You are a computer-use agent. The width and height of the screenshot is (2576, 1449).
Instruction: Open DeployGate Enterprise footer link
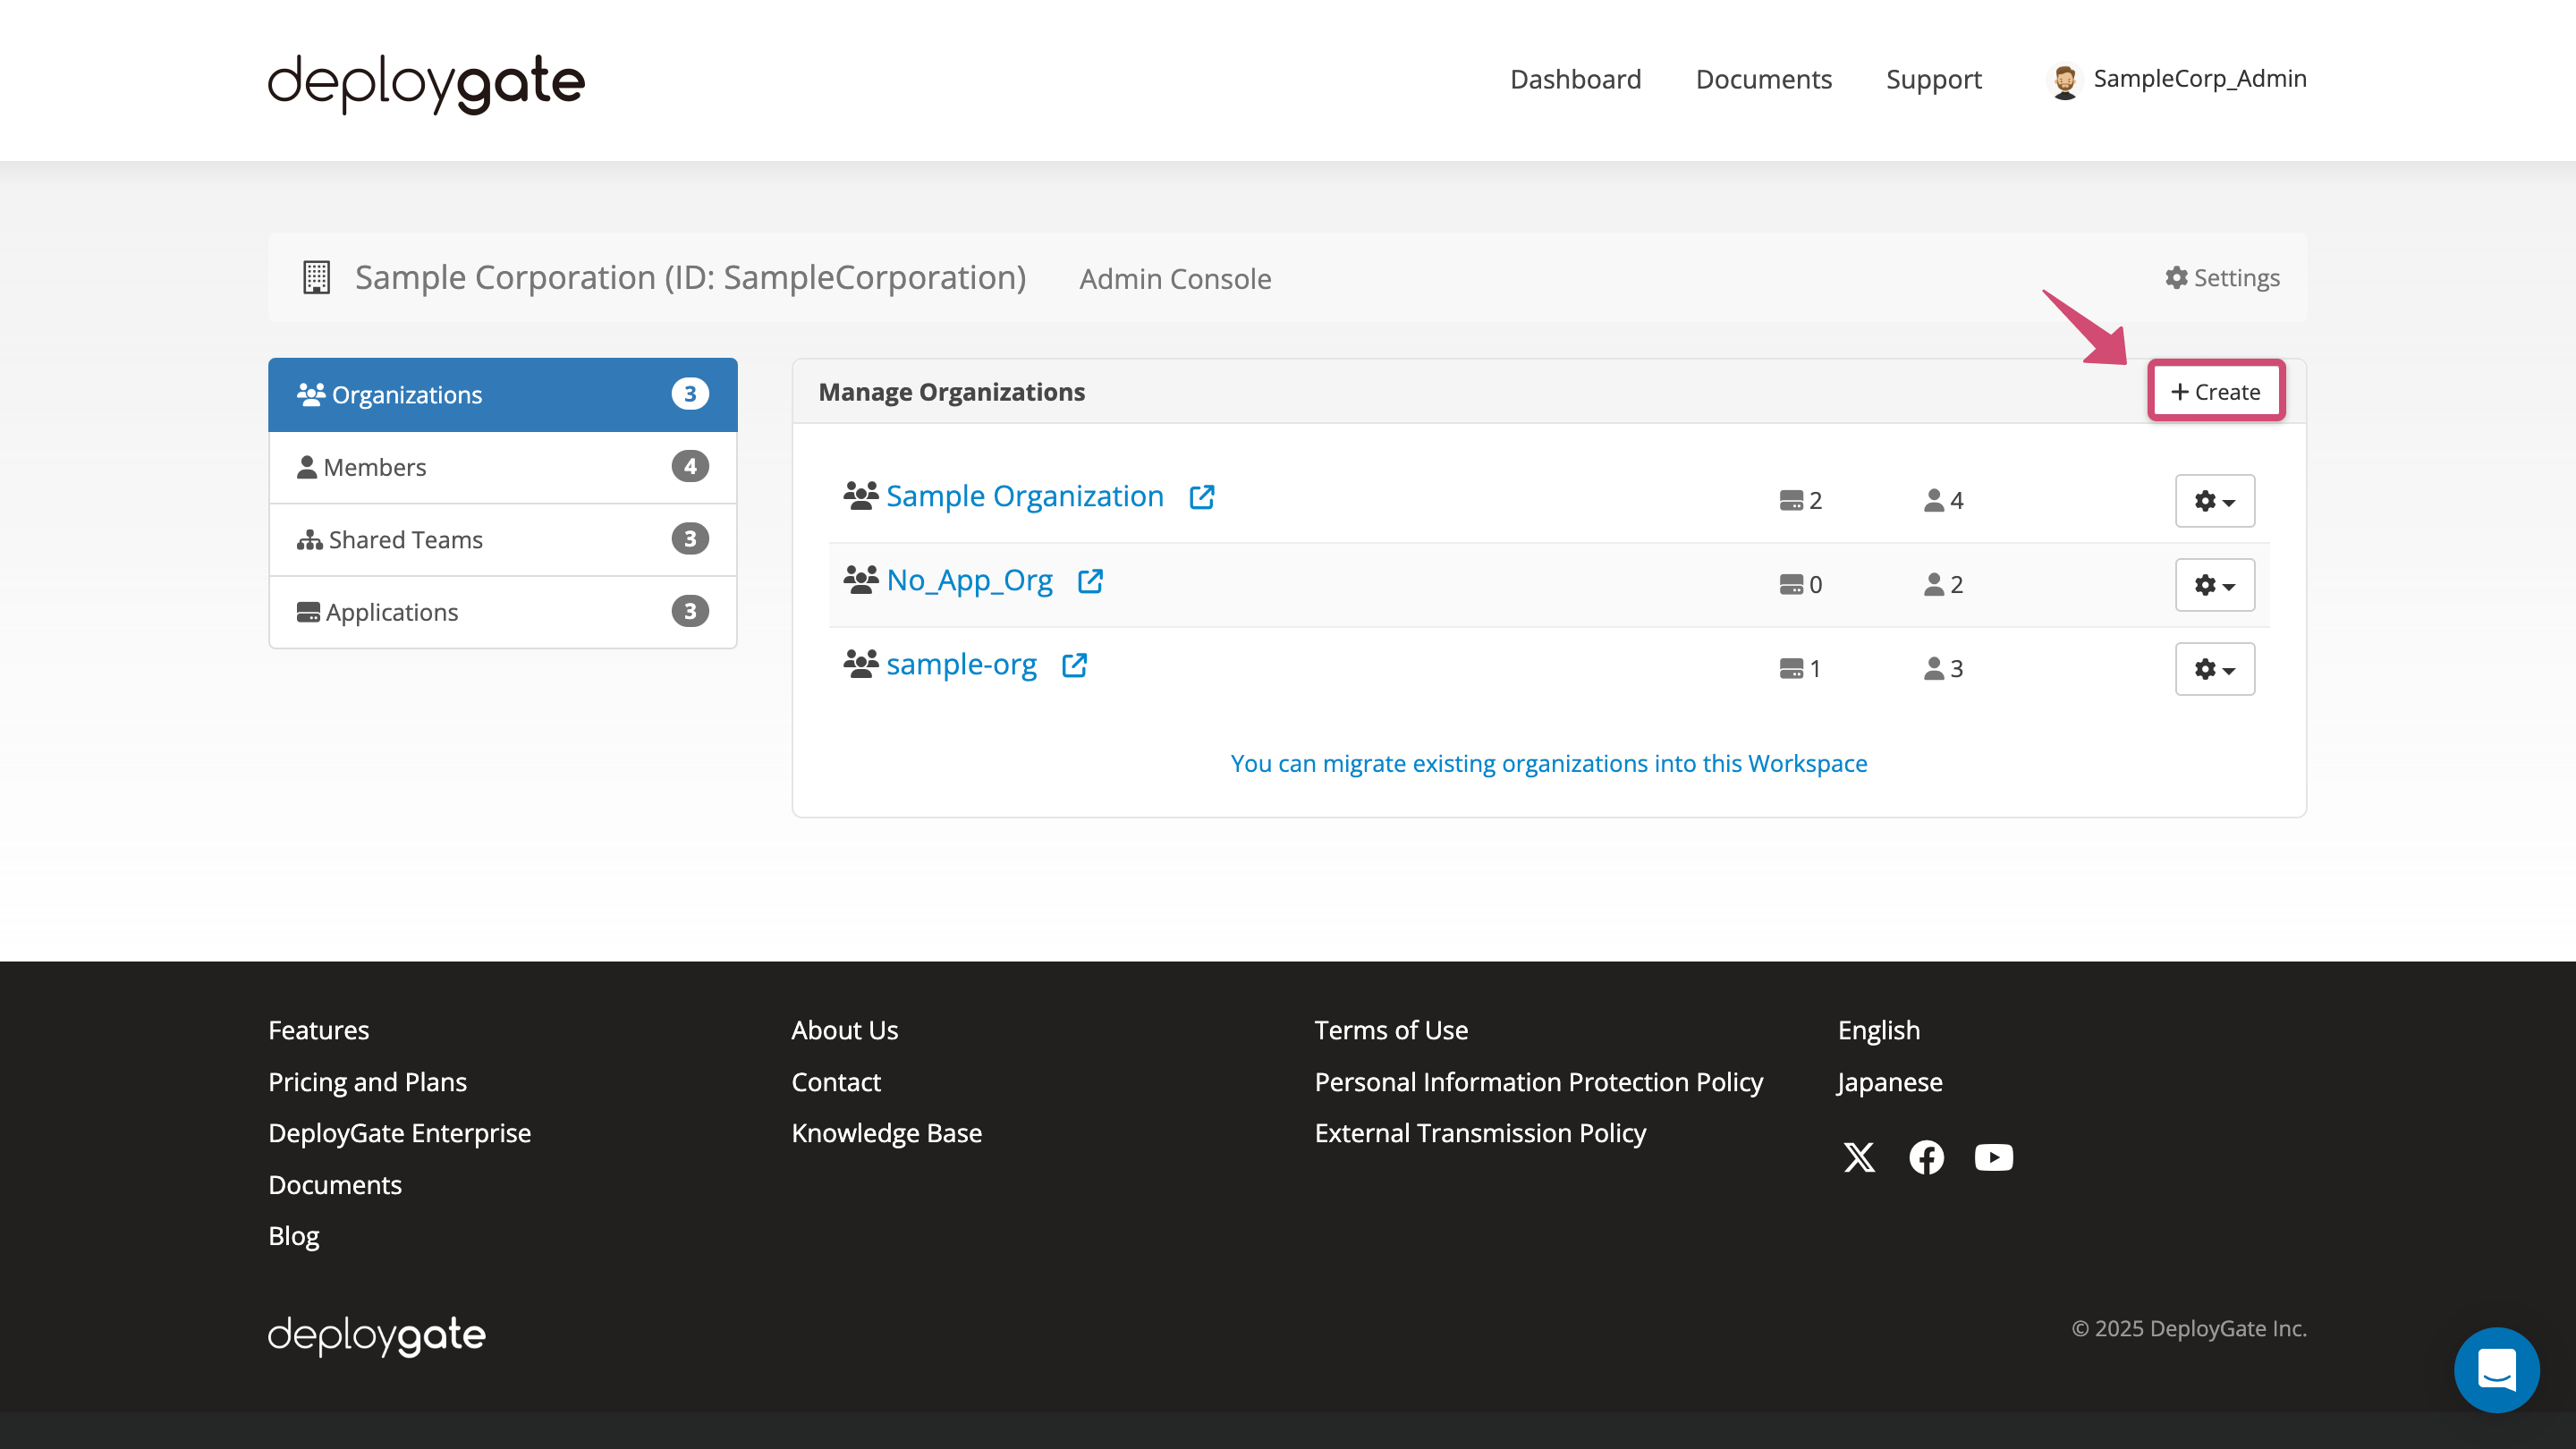[399, 1133]
